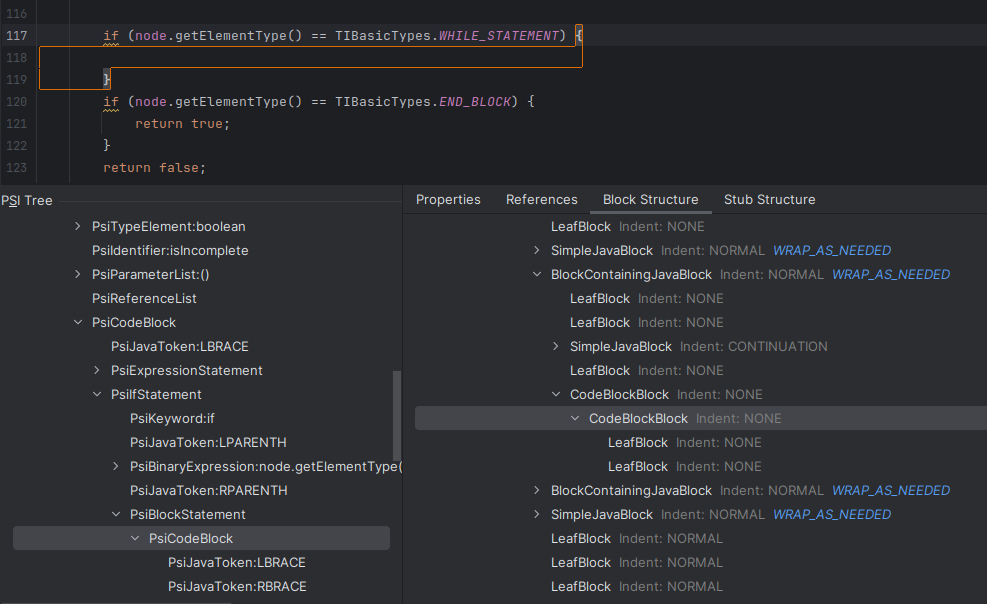Click the PsiExpressionStatement row text
Image resolution: width=987 pixels, height=604 pixels.
point(186,371)
